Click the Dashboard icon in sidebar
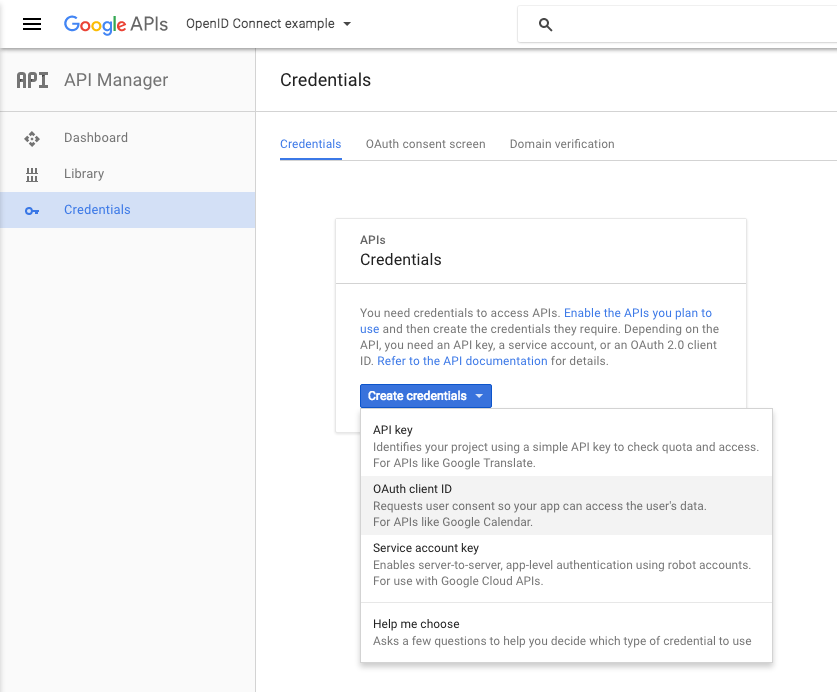The image size is (837, 692). 32,138
